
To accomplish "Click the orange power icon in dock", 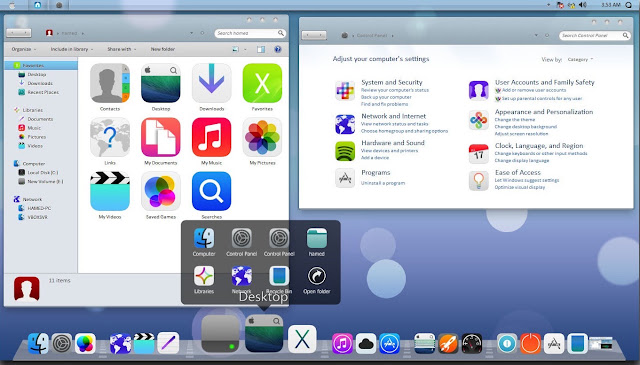I will [x=531, y=343].
